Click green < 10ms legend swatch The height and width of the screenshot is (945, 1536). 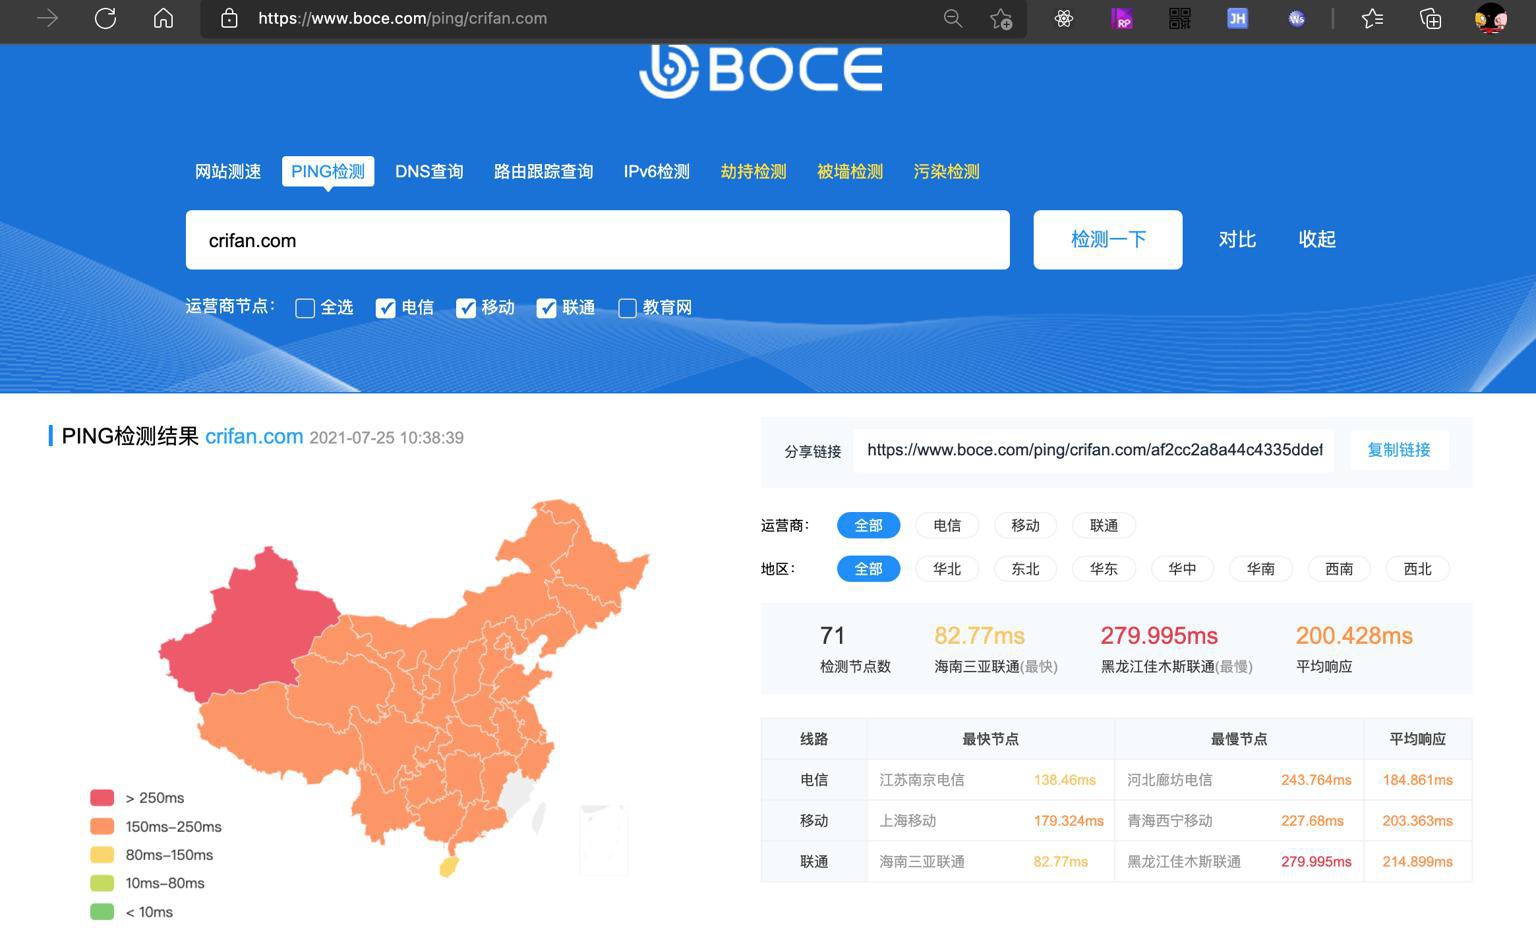(x=102, y=912)
